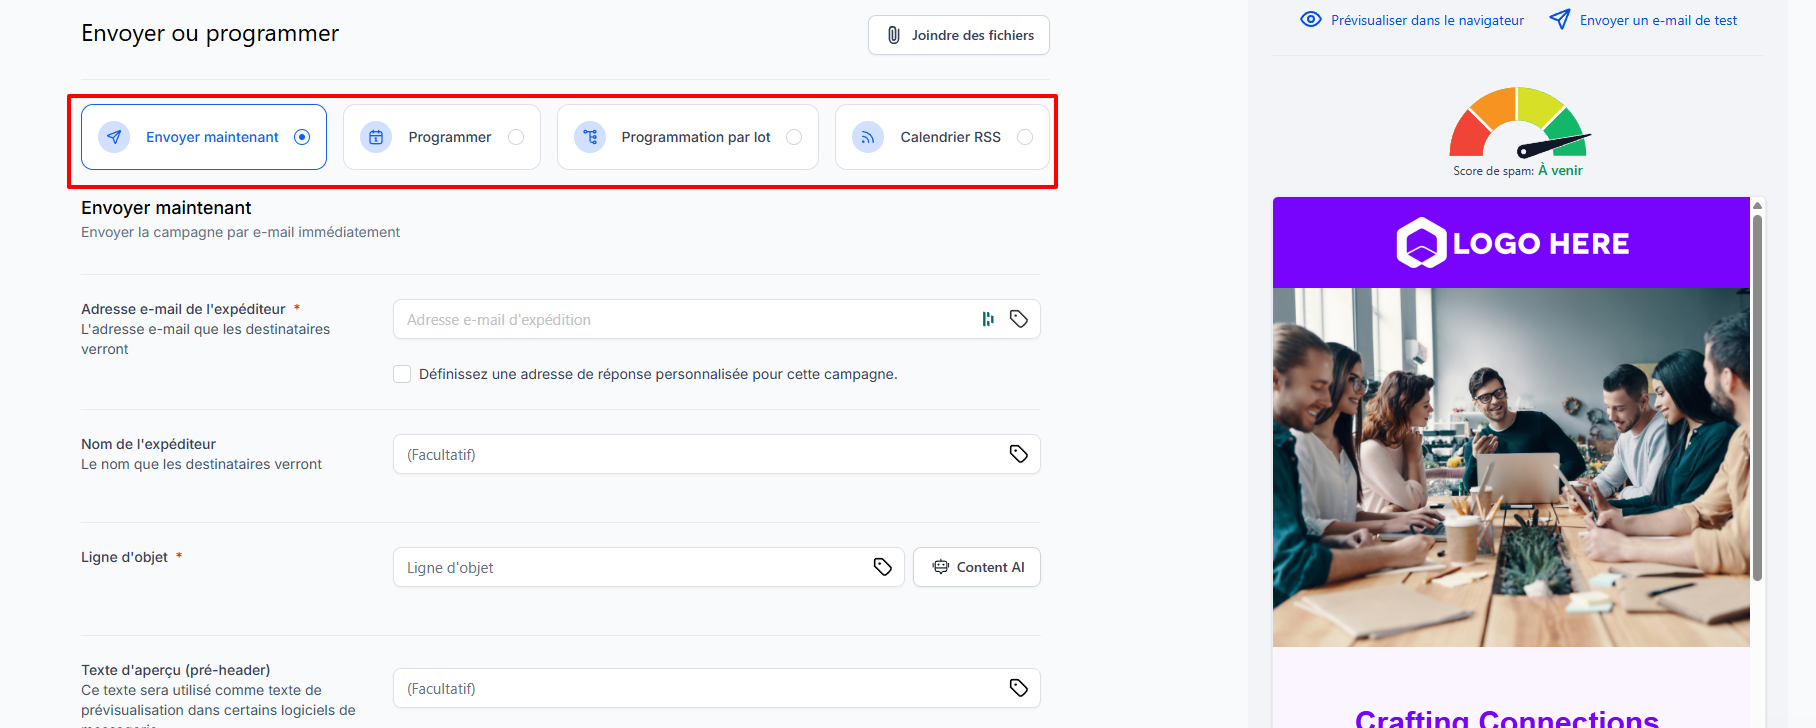Click the tag icon in sender name field
This screenshot has width=1816, height=728.
(1018, 454)
